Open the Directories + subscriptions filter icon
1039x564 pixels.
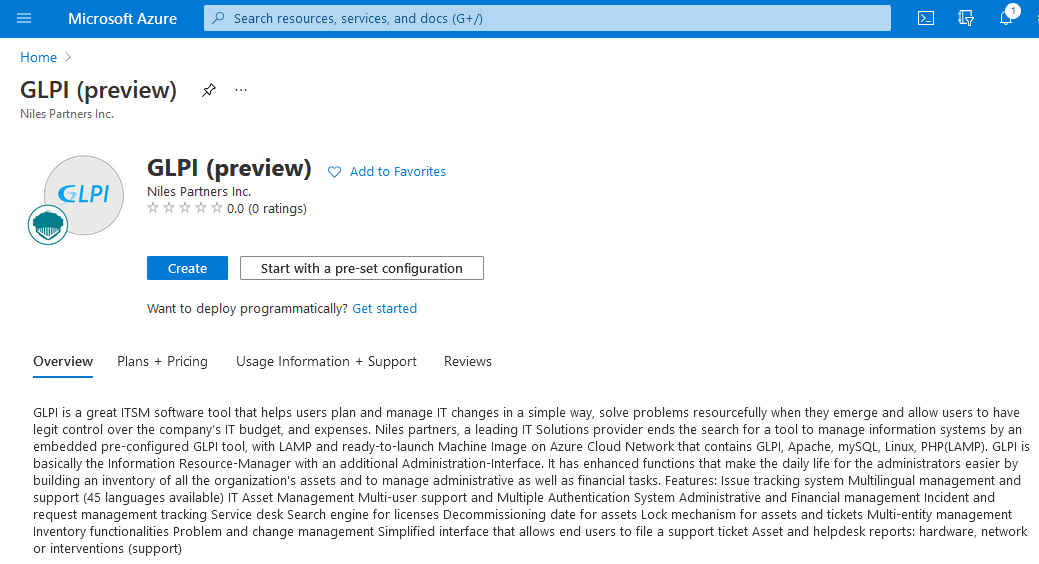(x=966, y=18)
